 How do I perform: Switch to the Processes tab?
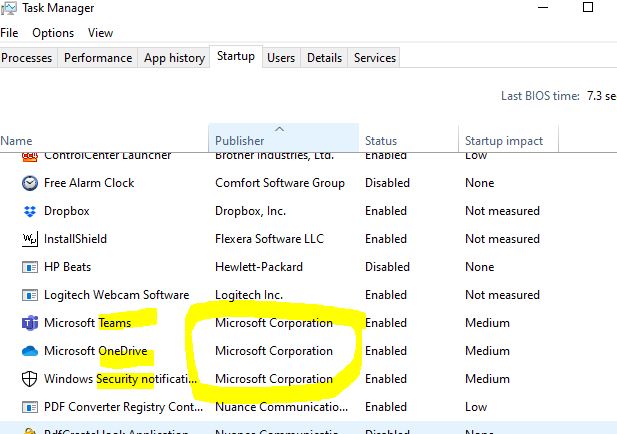tap(27, 58)
